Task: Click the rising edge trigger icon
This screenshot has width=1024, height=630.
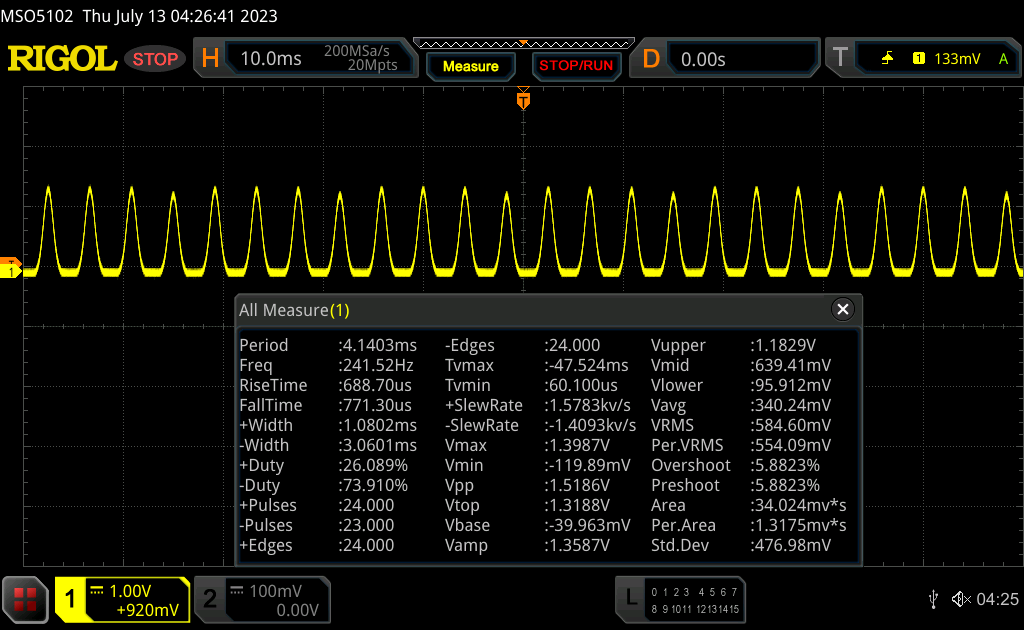Action: point(887,59)
